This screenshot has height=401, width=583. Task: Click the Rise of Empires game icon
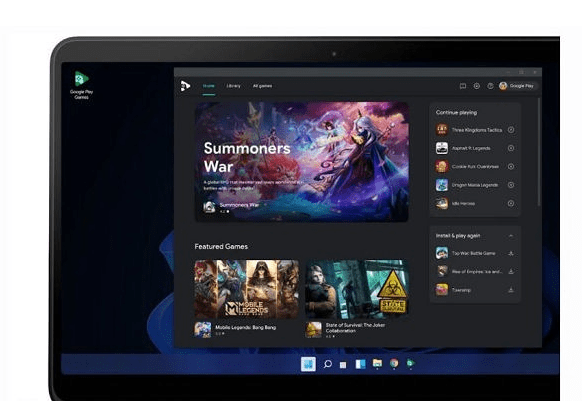point(442,271)
